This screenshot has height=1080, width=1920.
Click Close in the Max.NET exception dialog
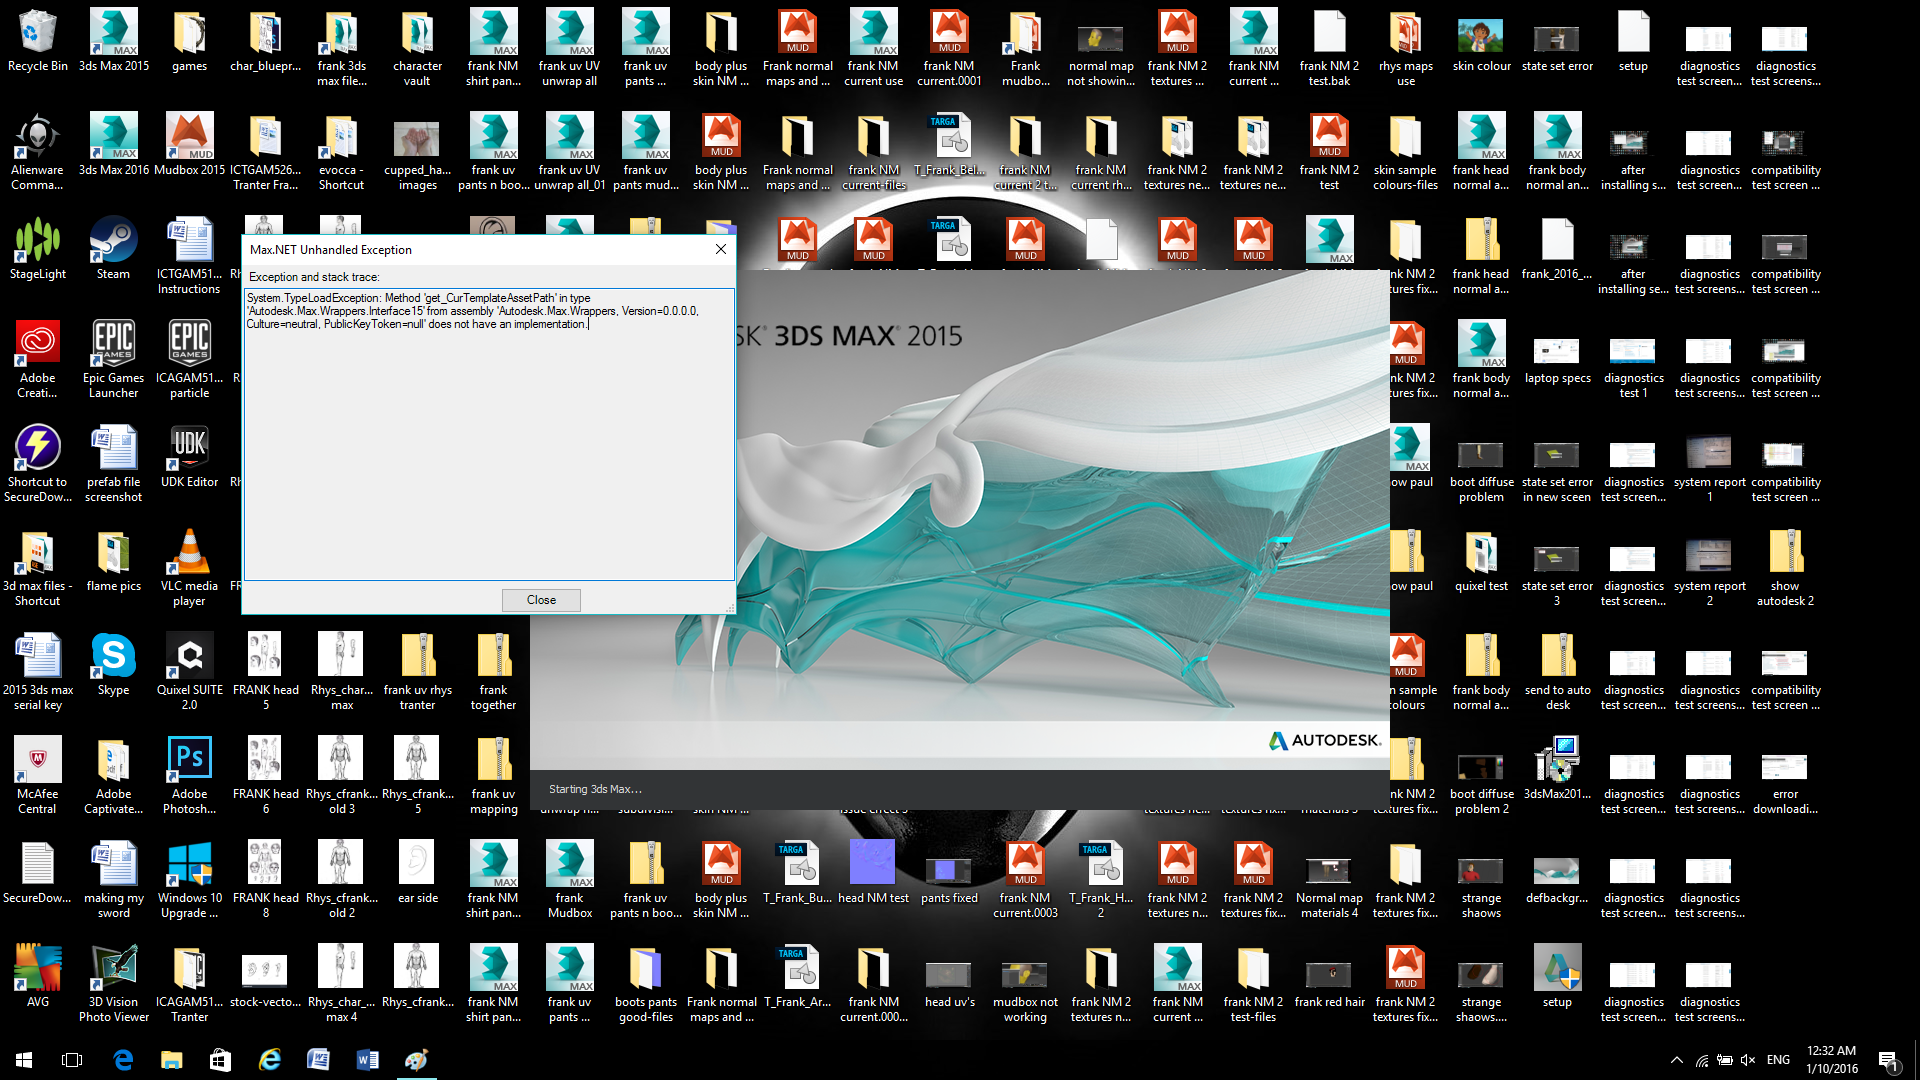coord(541,600)
